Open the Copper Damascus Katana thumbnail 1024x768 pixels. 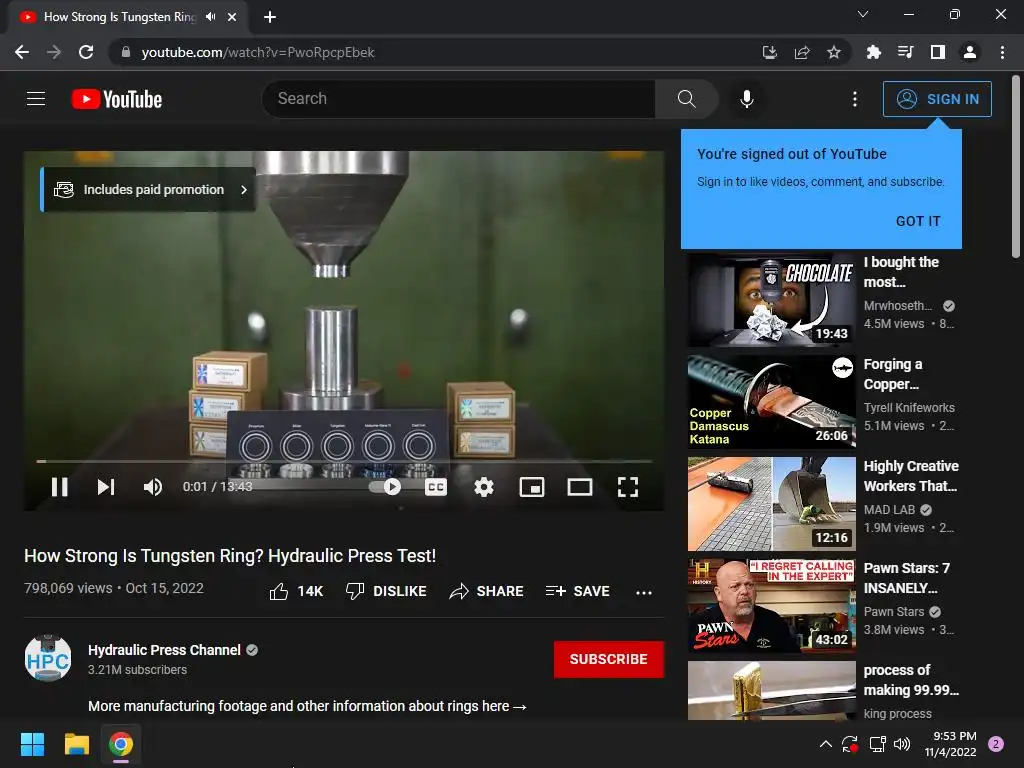(771, 402)
